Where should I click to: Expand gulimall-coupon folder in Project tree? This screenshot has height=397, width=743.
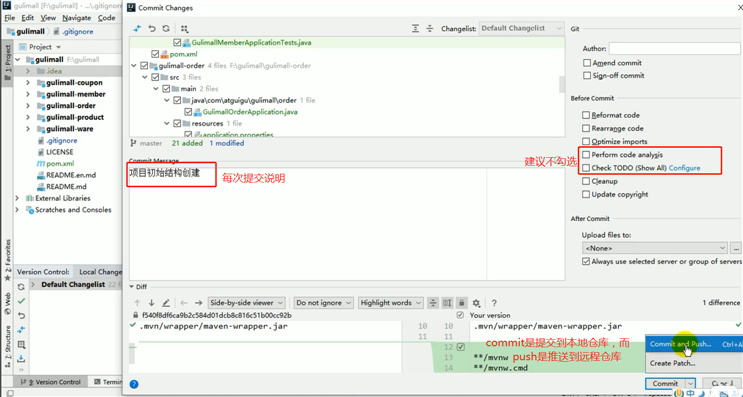(28, 82)
